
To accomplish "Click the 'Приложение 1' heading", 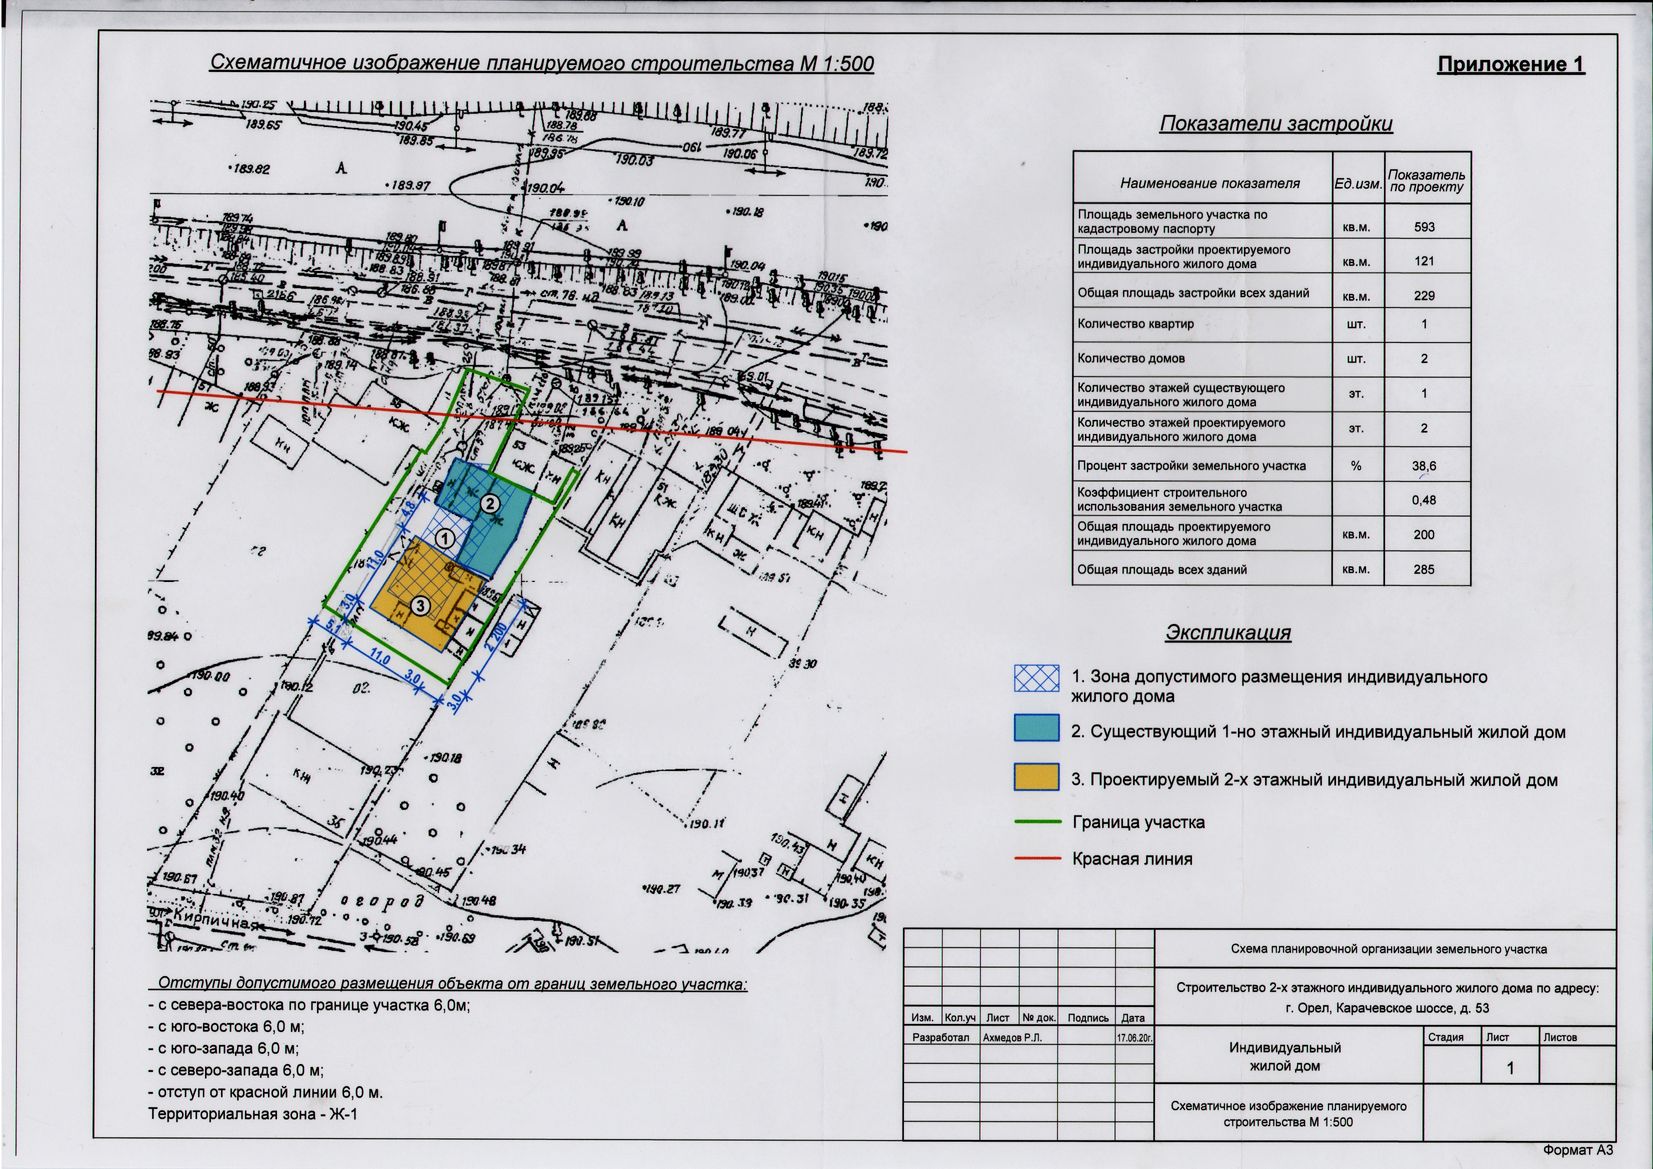I will pyautogui.click(x=1511, y=64).
